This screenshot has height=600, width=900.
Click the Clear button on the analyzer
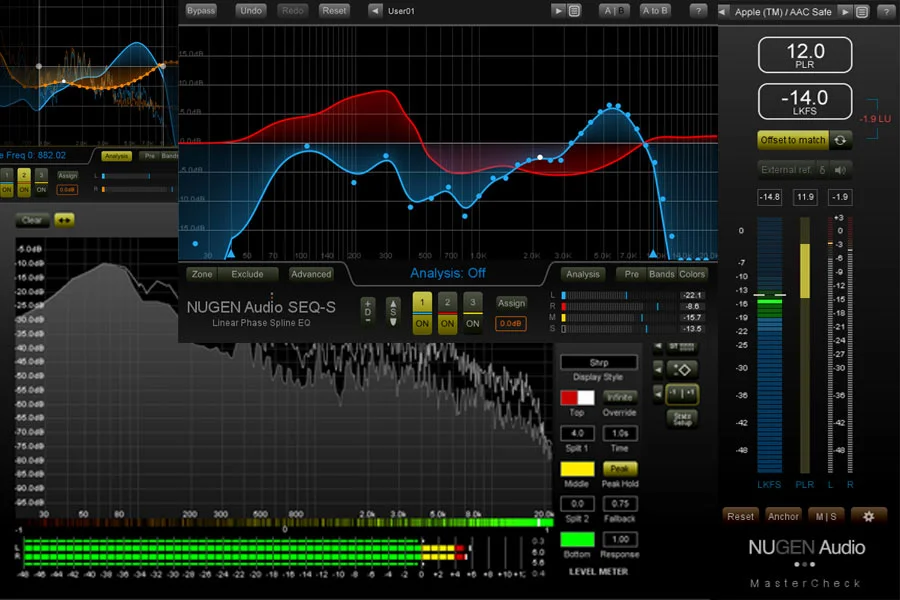click(32, 220)
